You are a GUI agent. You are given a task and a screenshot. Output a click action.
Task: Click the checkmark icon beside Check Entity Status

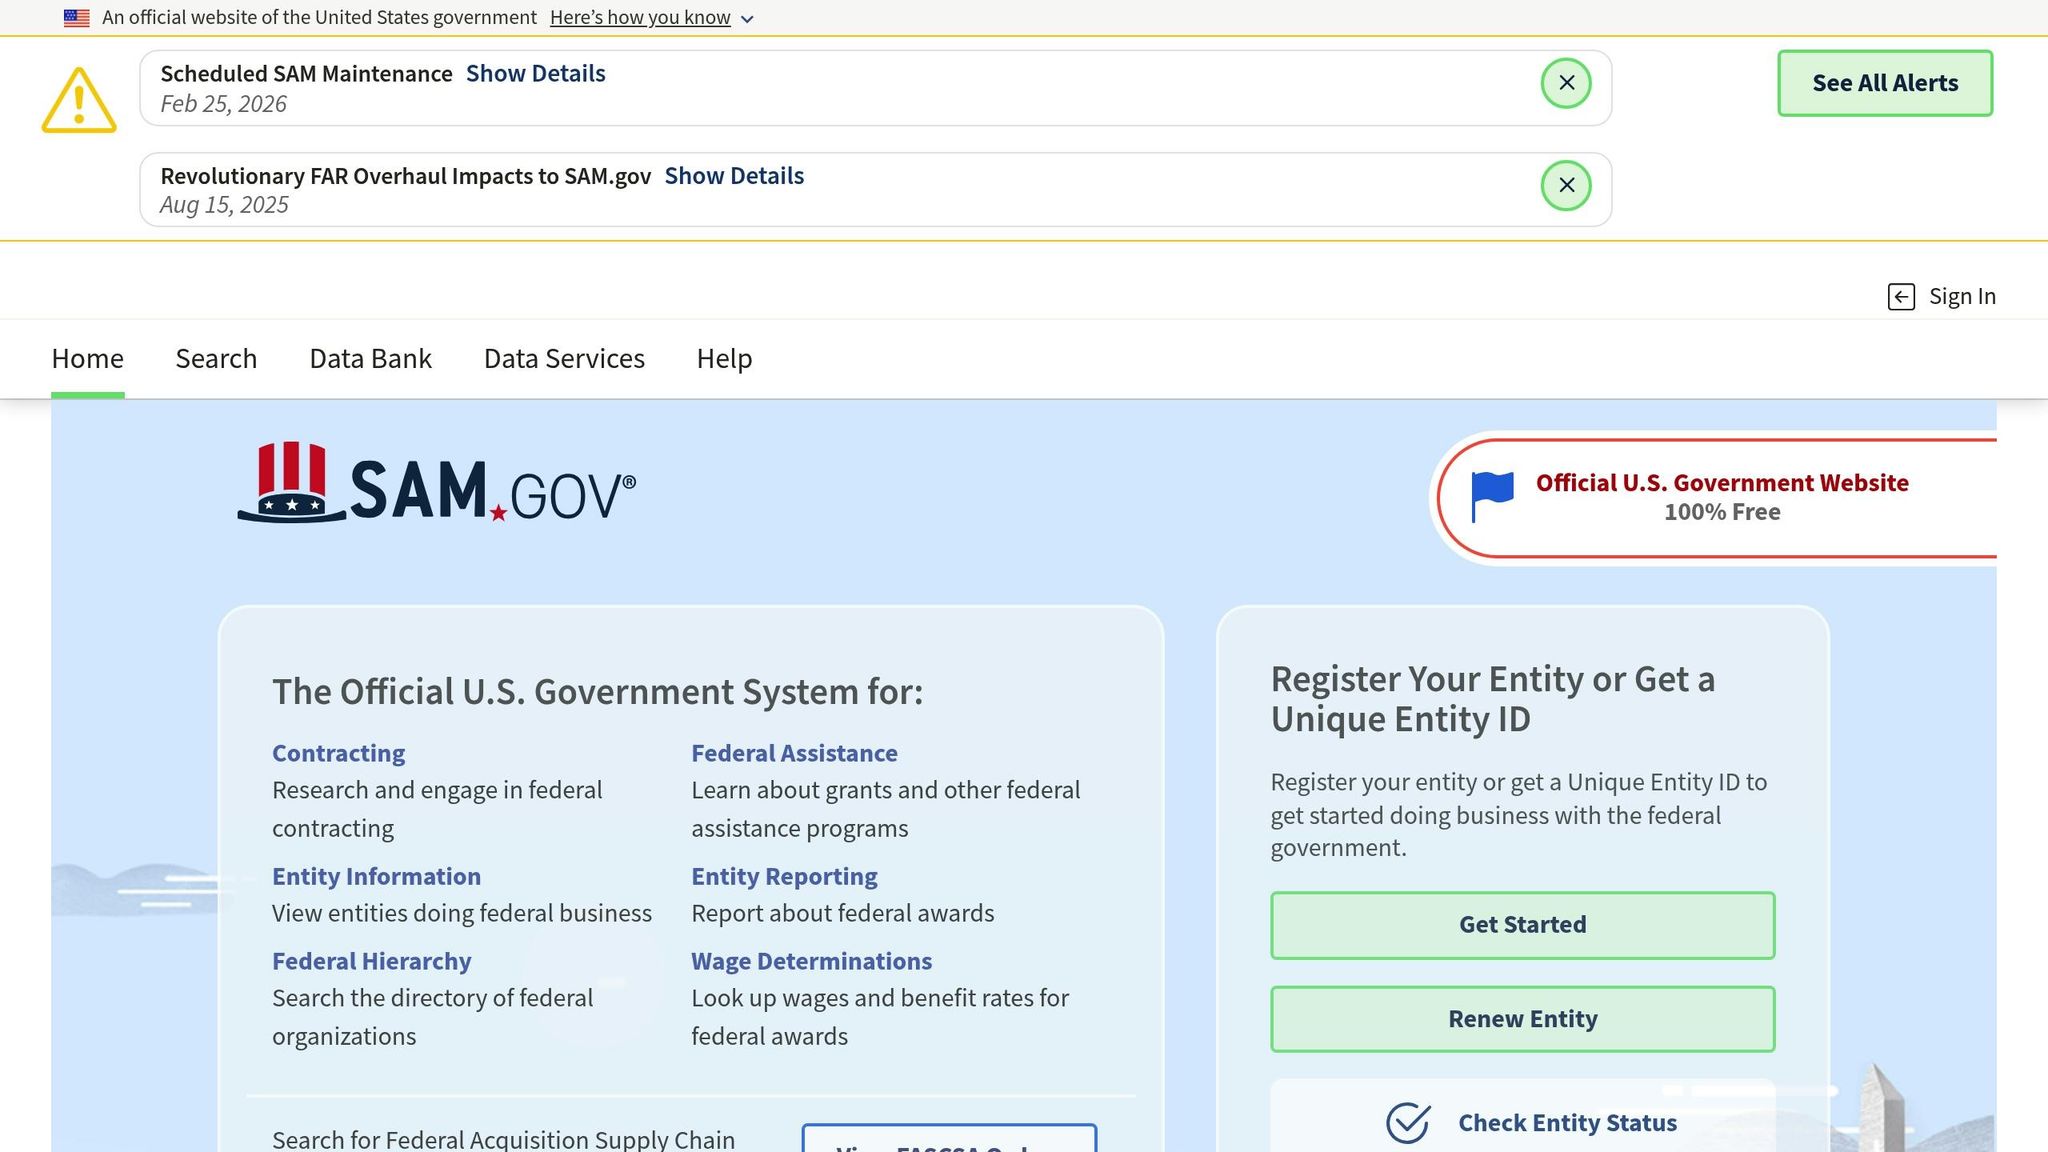[x=1407, y=1122]
